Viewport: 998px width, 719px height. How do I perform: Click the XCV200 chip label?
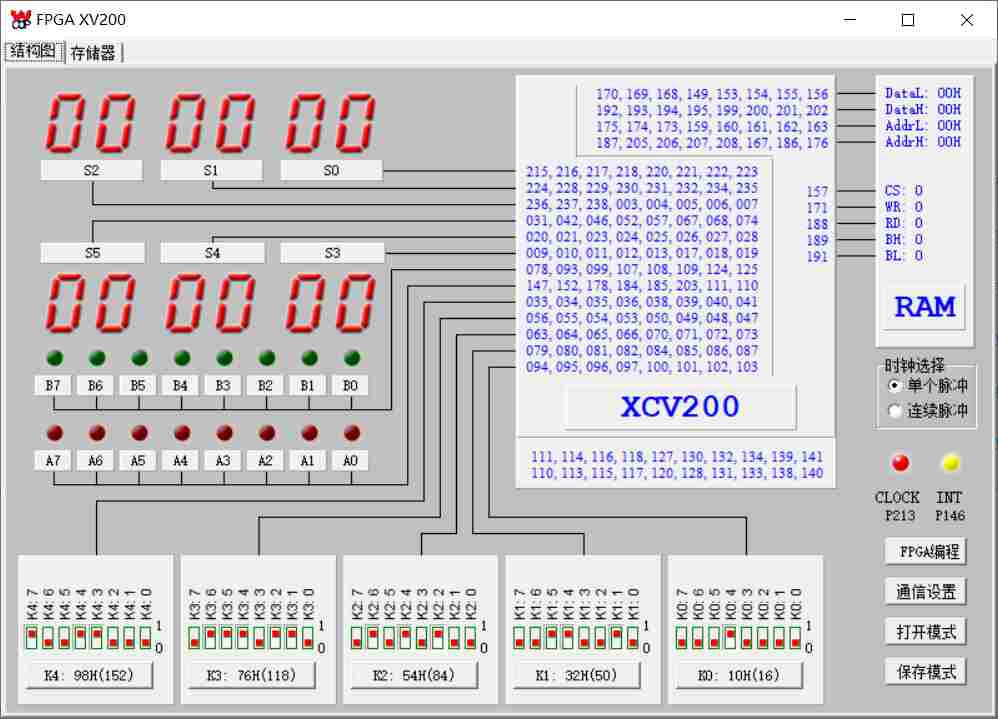pos(680,407)
